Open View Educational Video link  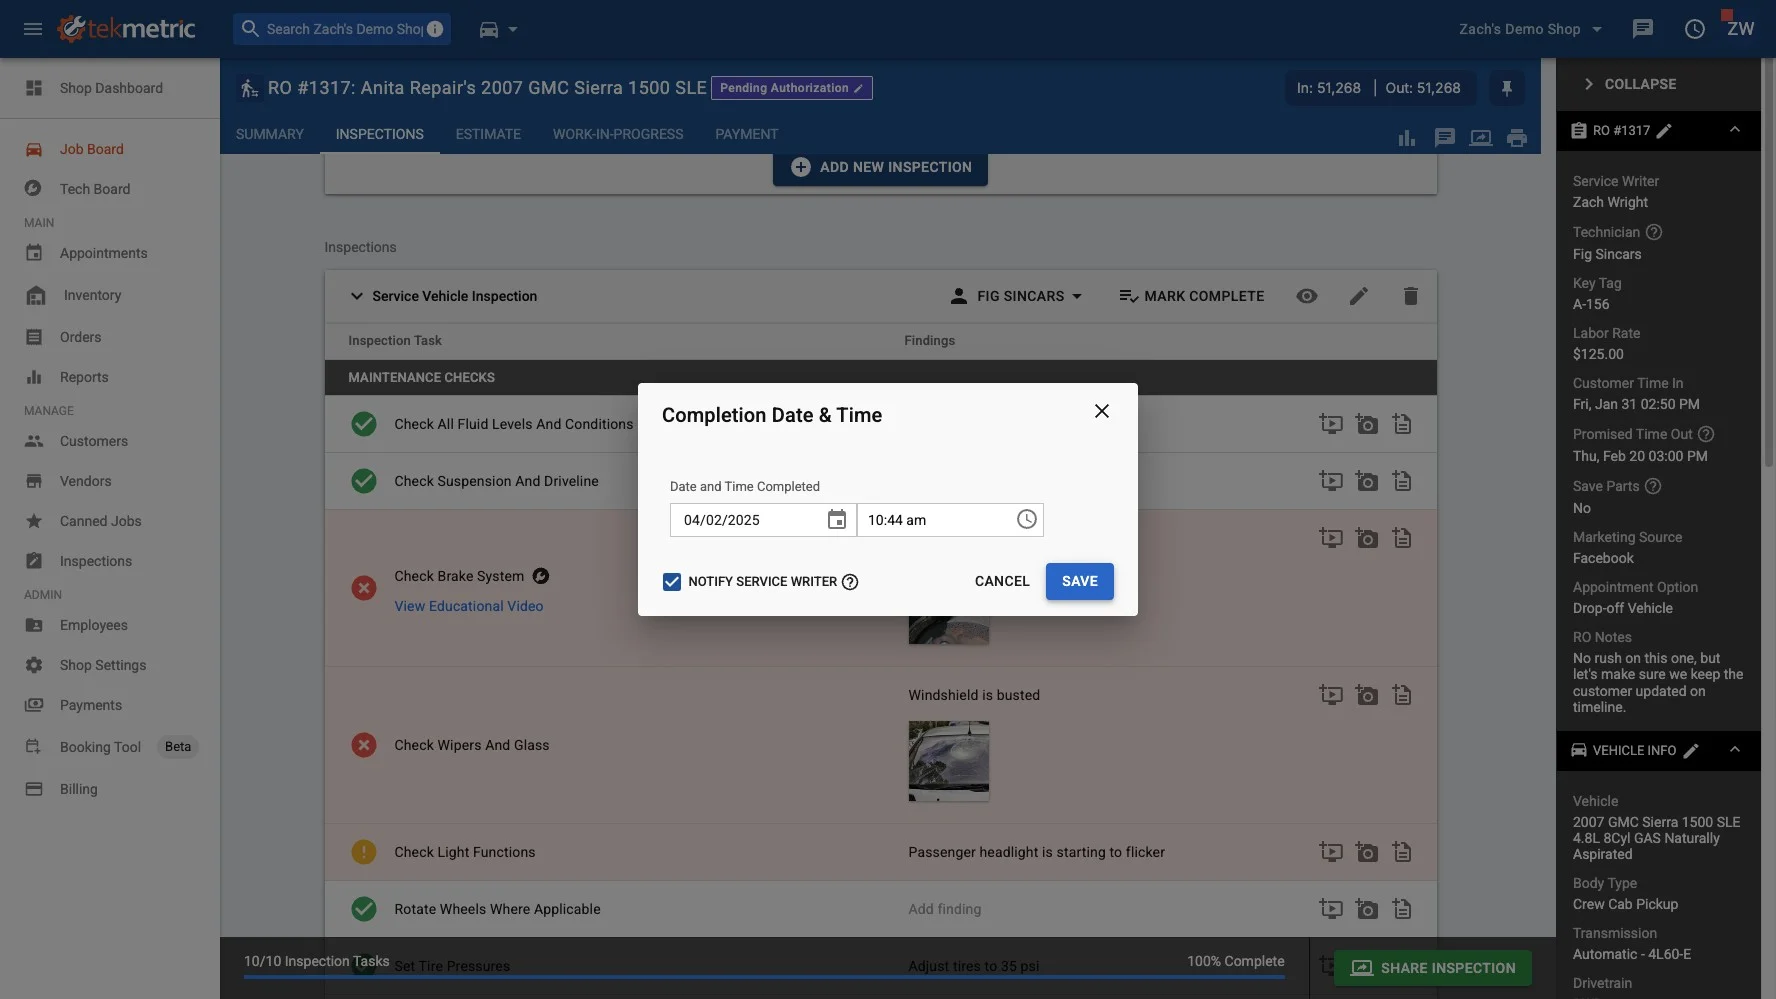point(468,606)
